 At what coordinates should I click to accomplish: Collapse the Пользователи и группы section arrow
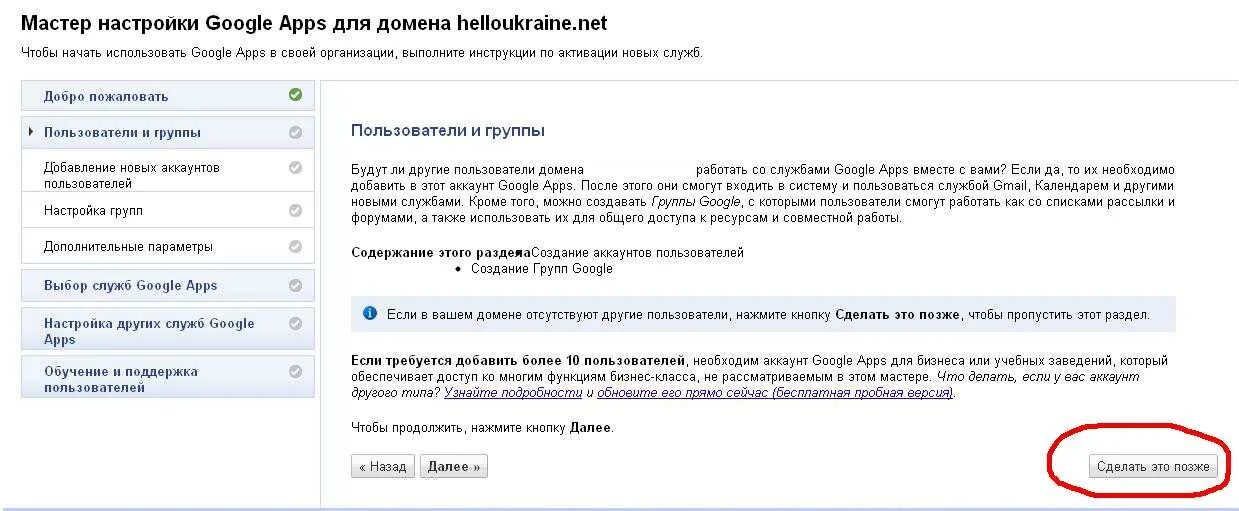click(32, 132)
